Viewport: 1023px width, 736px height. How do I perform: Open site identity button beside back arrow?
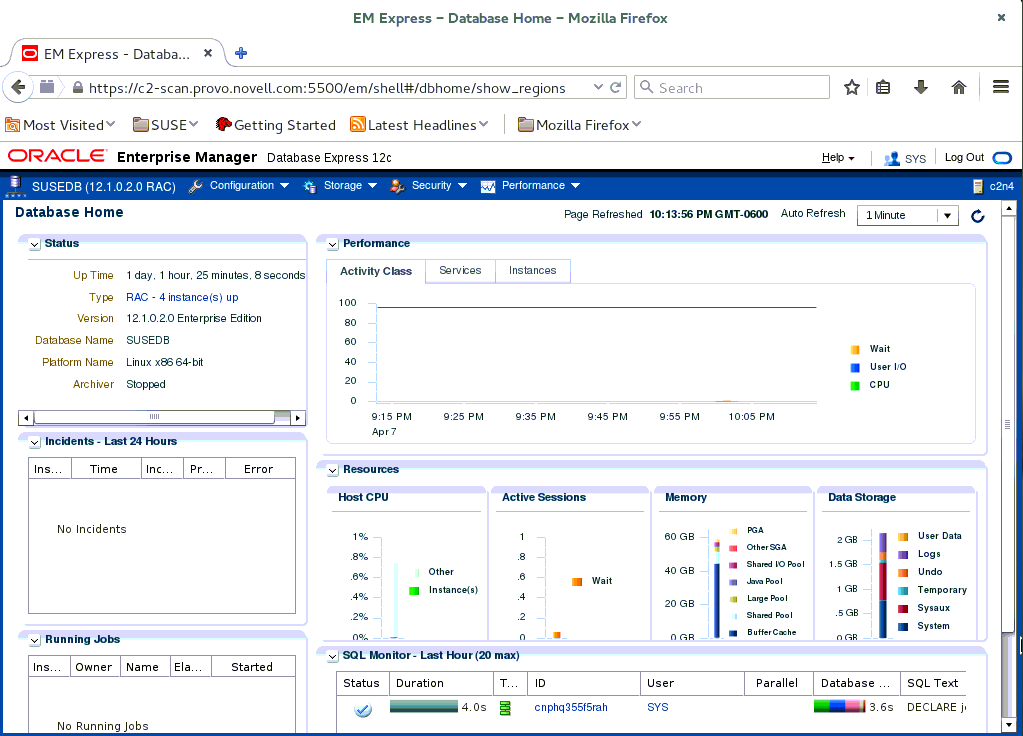[x=47, y=87]
